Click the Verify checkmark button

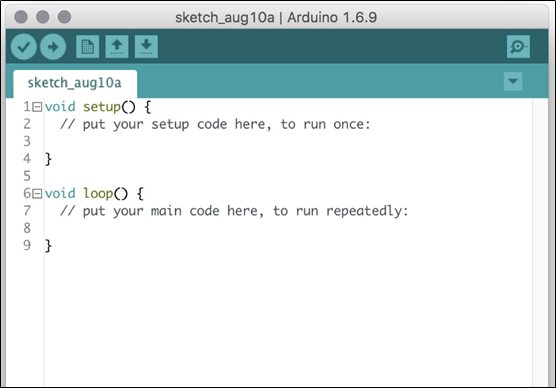[x=23, y=47]
